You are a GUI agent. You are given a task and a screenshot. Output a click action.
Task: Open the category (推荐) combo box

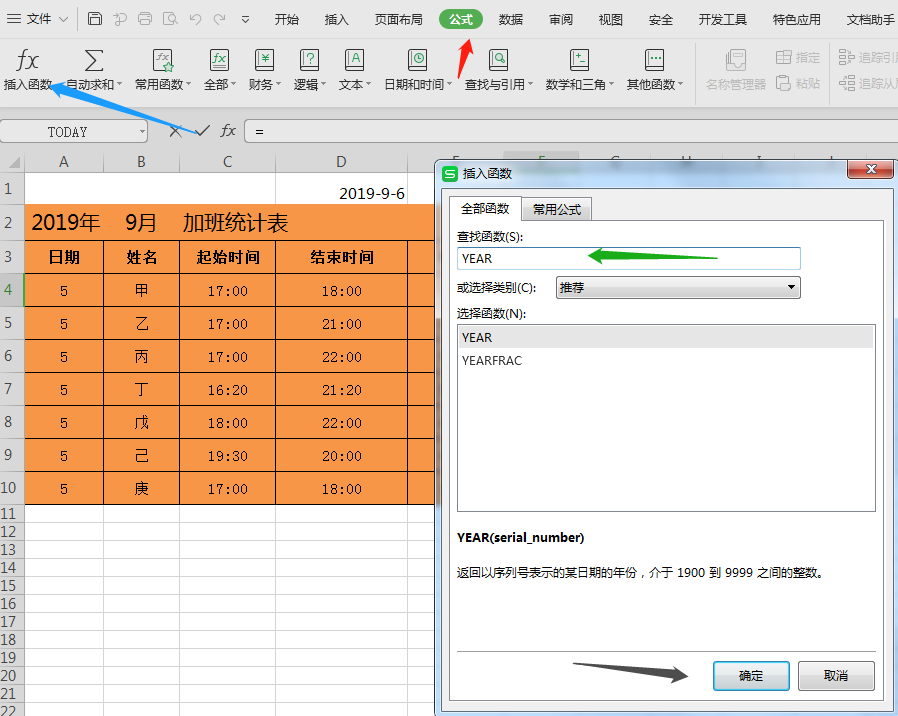(x=678, y=287)
